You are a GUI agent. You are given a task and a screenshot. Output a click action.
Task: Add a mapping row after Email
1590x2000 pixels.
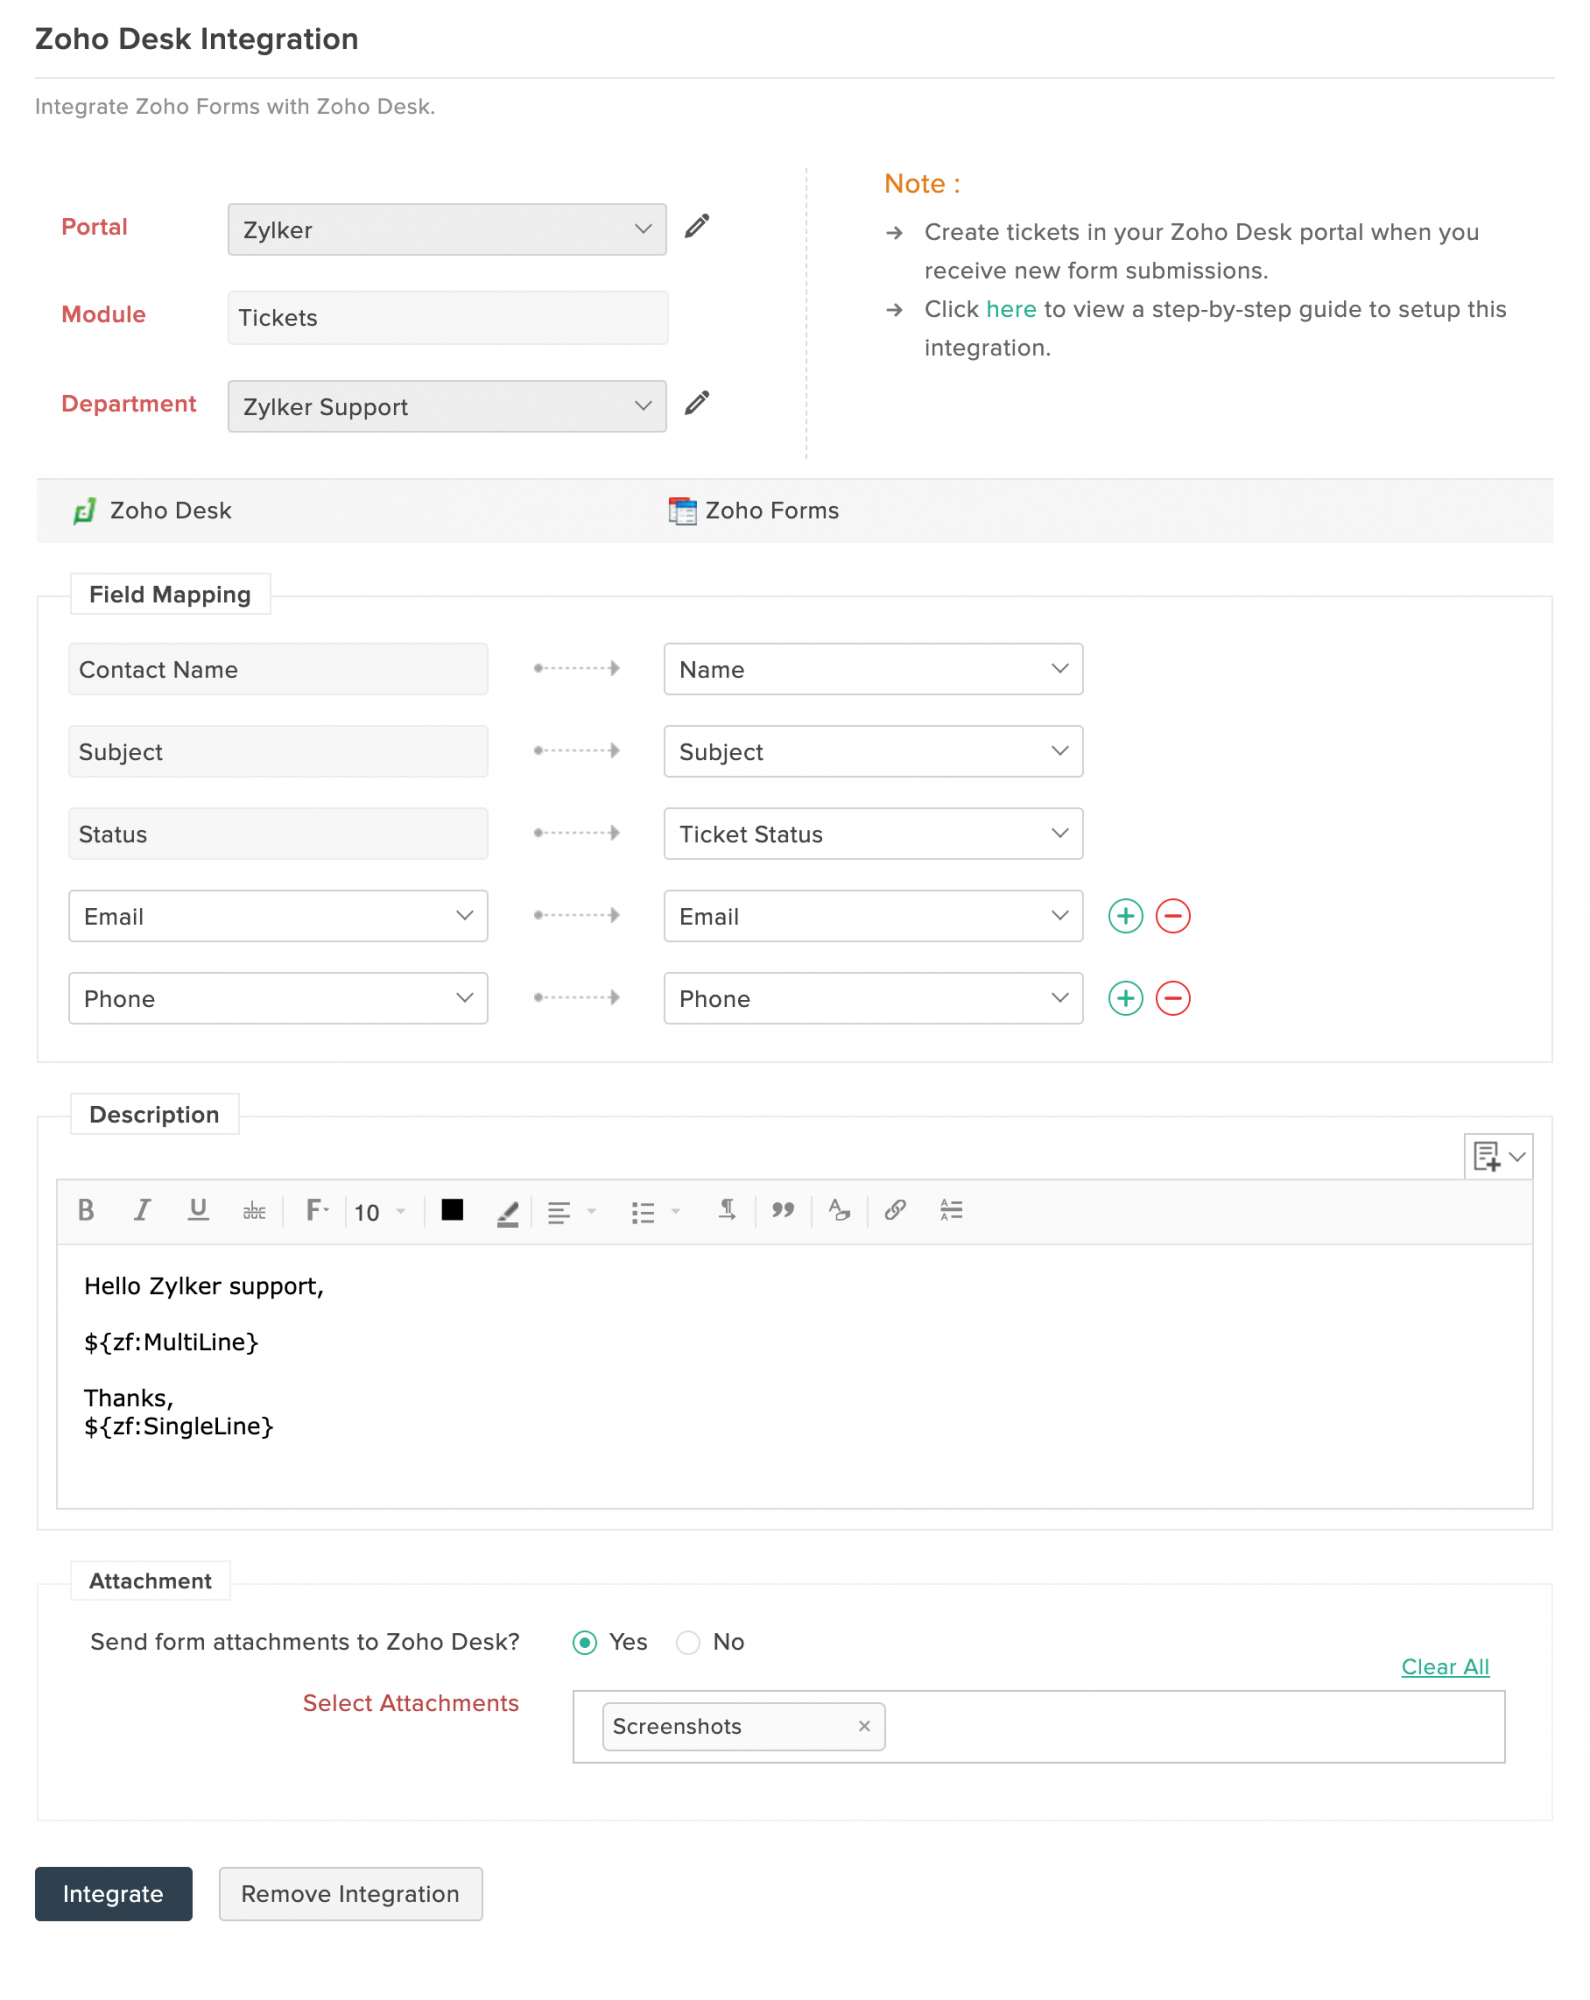click(1126, 916)
